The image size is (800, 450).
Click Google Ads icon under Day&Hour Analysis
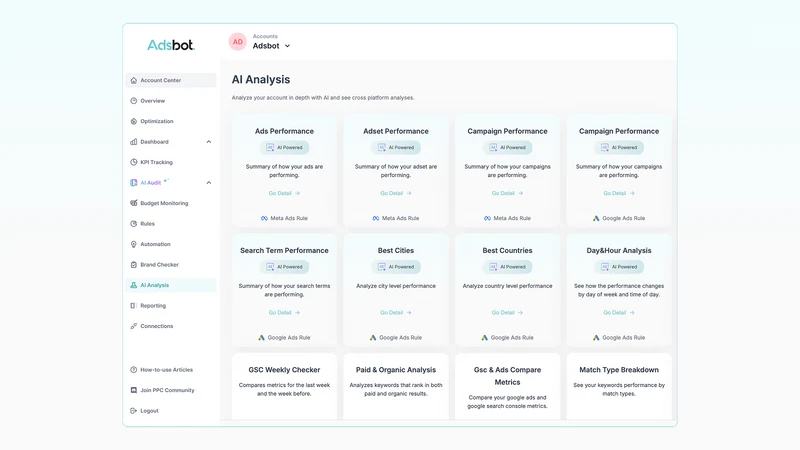click(596, 338)
